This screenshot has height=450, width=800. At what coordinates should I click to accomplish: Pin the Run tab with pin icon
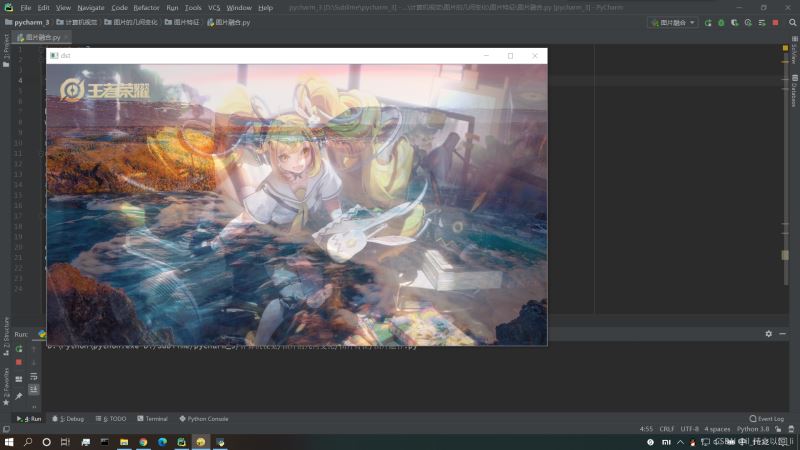pyautogui.click(x=19, y=396)
